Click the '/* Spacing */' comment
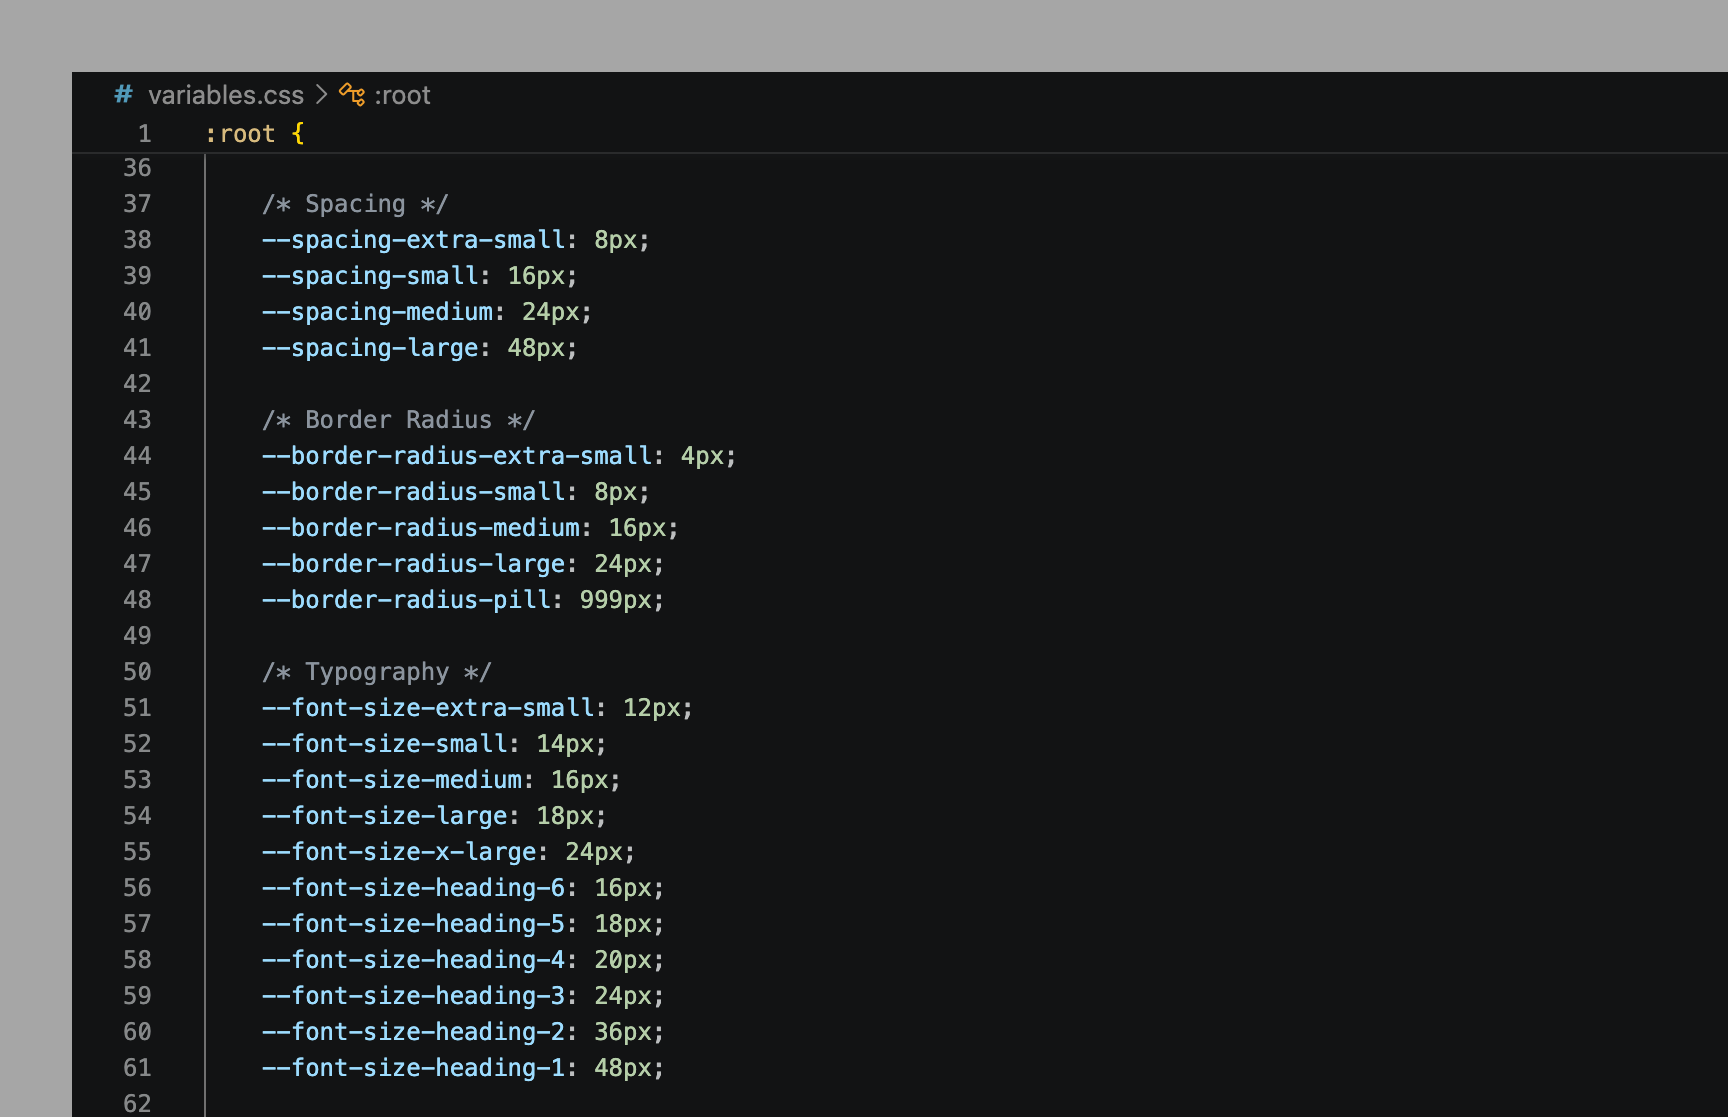This screenshot has height=1117, width=1728. (355, 204)
